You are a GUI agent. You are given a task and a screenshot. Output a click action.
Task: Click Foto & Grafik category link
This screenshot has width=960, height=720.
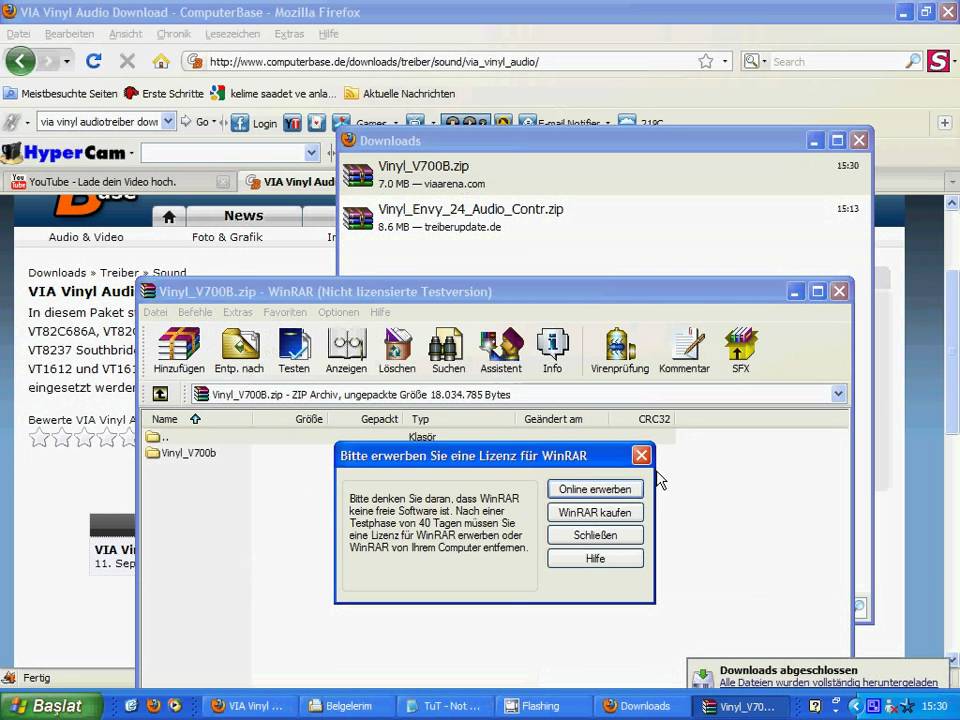tap(227, 237)
